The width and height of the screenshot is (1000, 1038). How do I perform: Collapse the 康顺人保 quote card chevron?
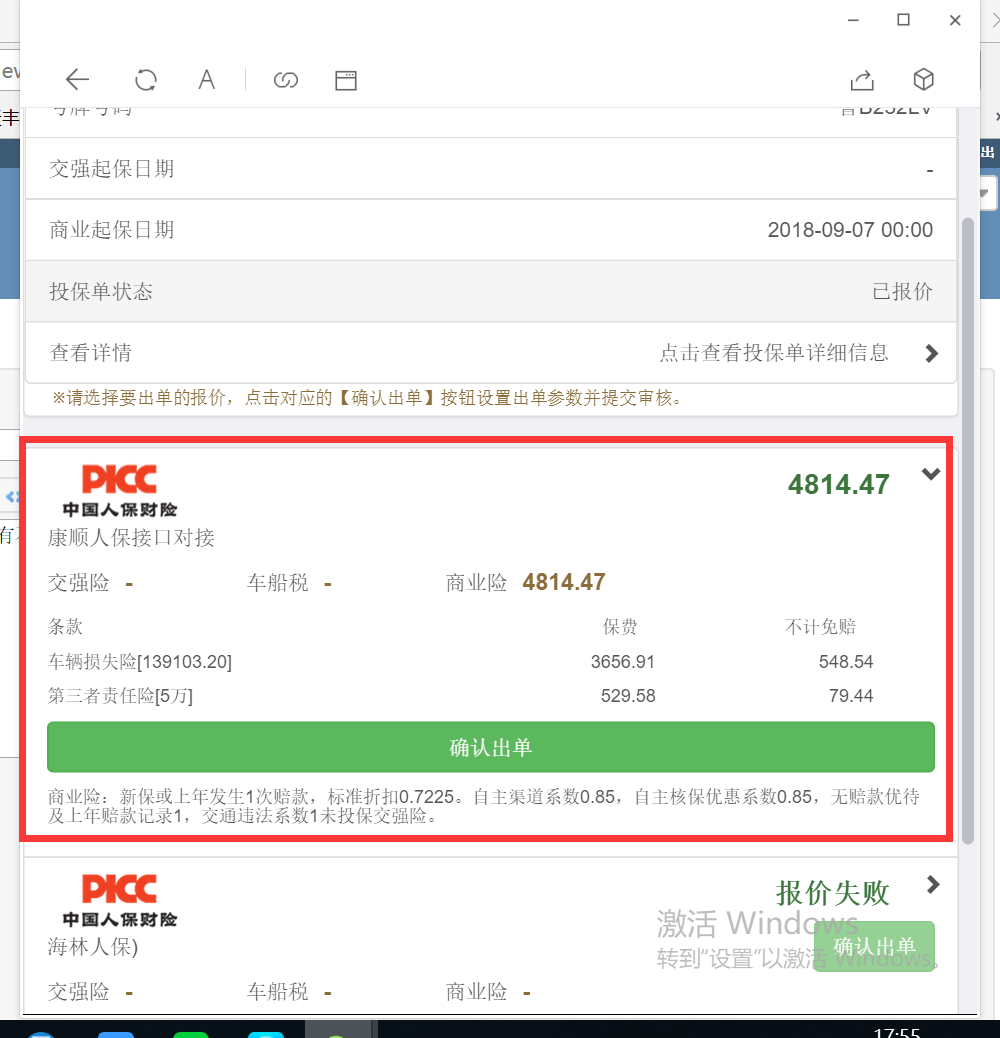(x=931, y=474)
